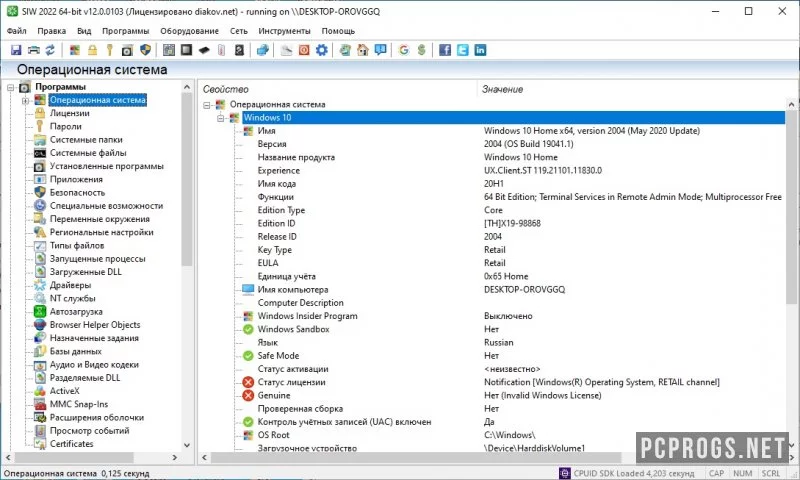Image resolution: width=800 pixels, height=480 pixels.
Task: Click the hard disk toolbar icon
Action: tap(239, 50)
